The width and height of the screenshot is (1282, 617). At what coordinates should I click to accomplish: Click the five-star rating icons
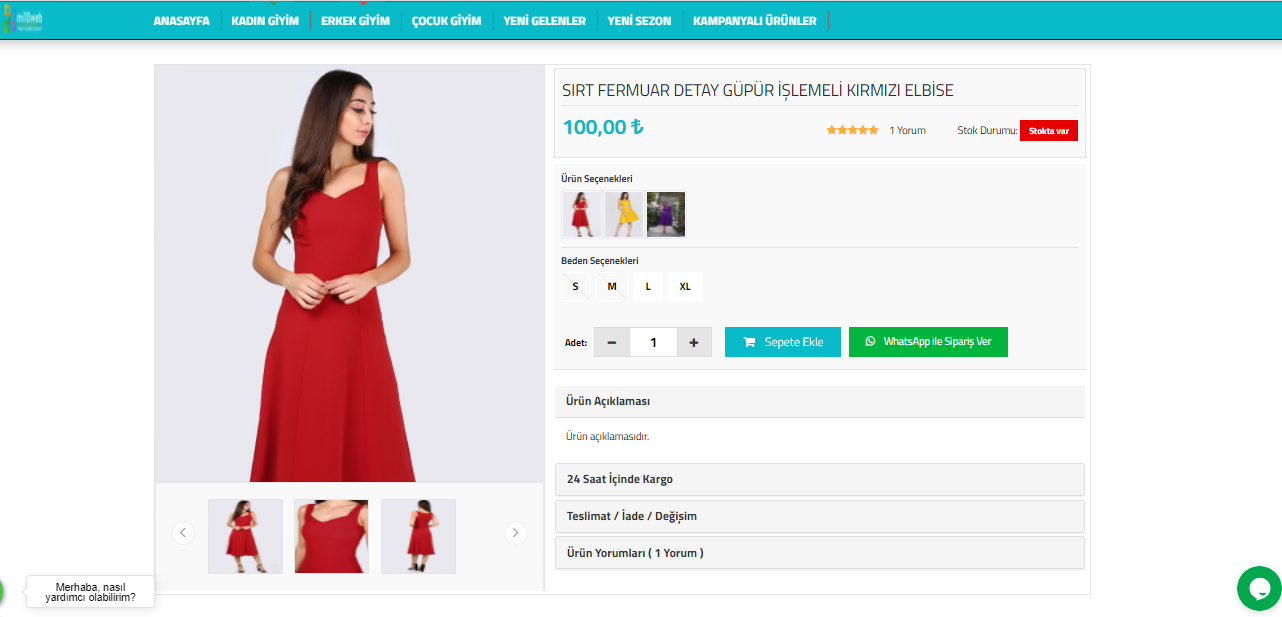[x=852, y=130]
